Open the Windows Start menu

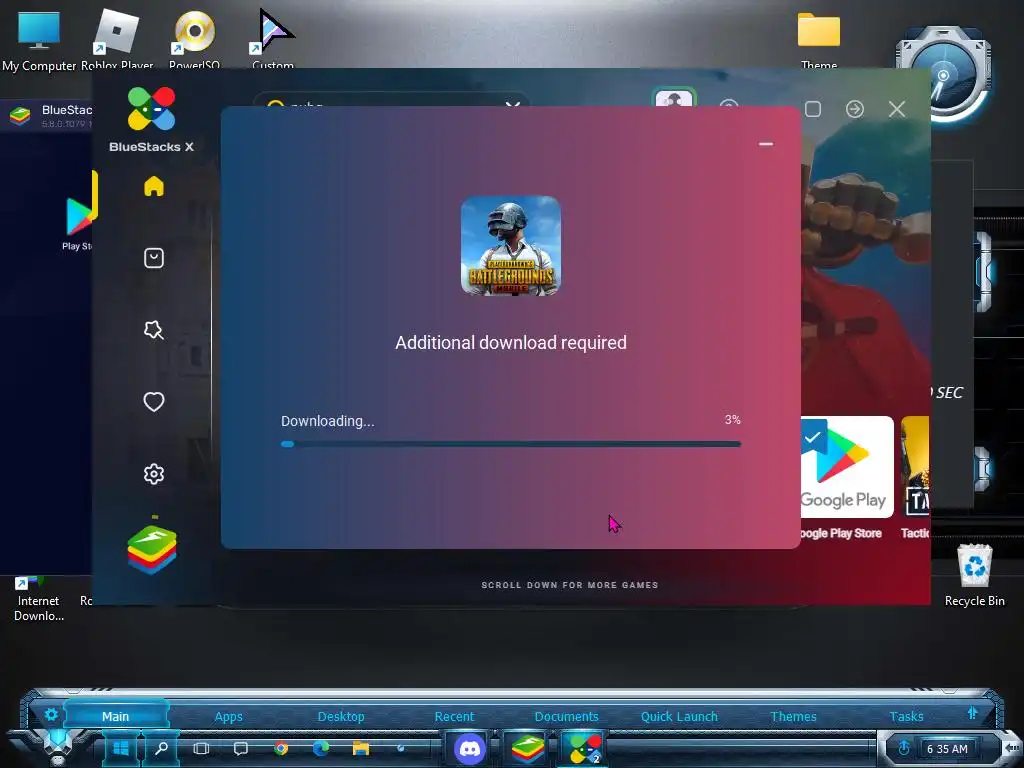click(x=121, y=748)
